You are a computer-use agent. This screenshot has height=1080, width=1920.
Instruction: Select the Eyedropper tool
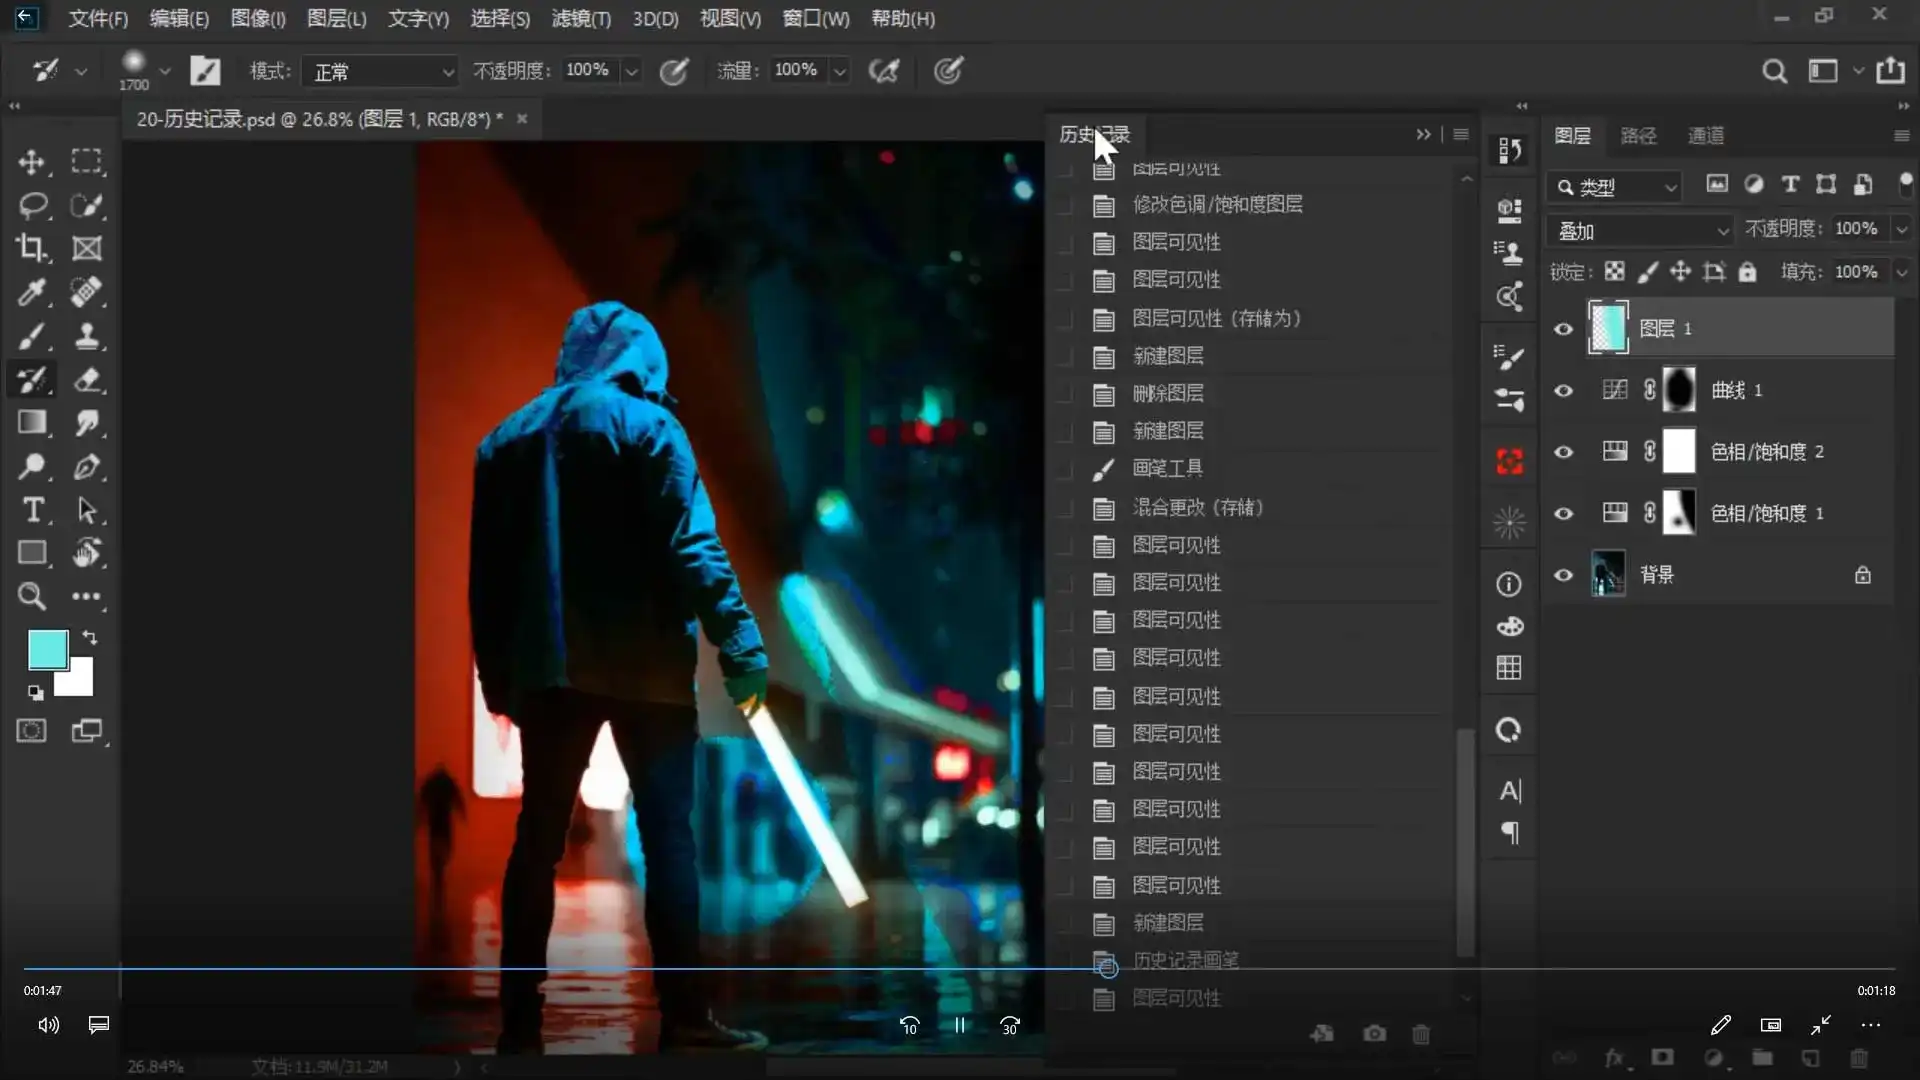pyautogui.click(x=33, y=292)
